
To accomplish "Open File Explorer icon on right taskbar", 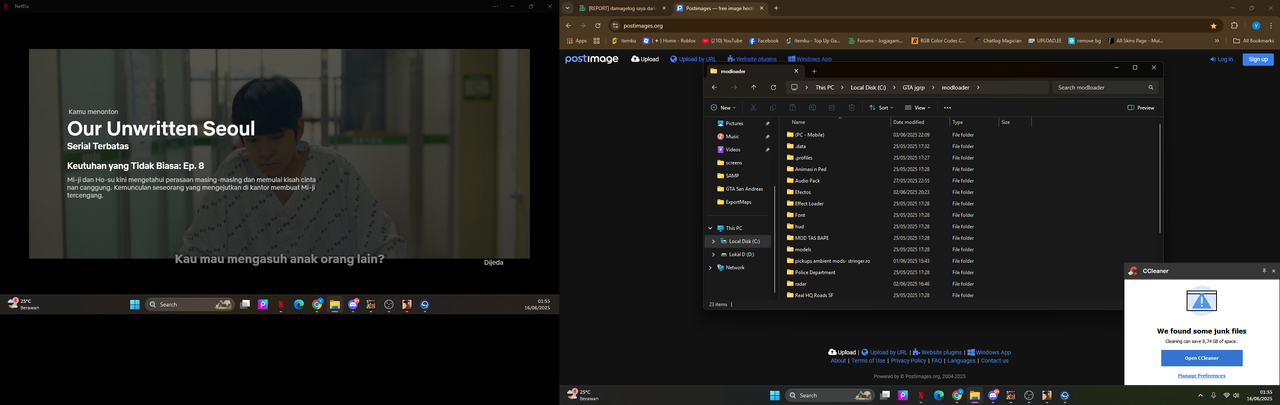I will coord(974,395).
